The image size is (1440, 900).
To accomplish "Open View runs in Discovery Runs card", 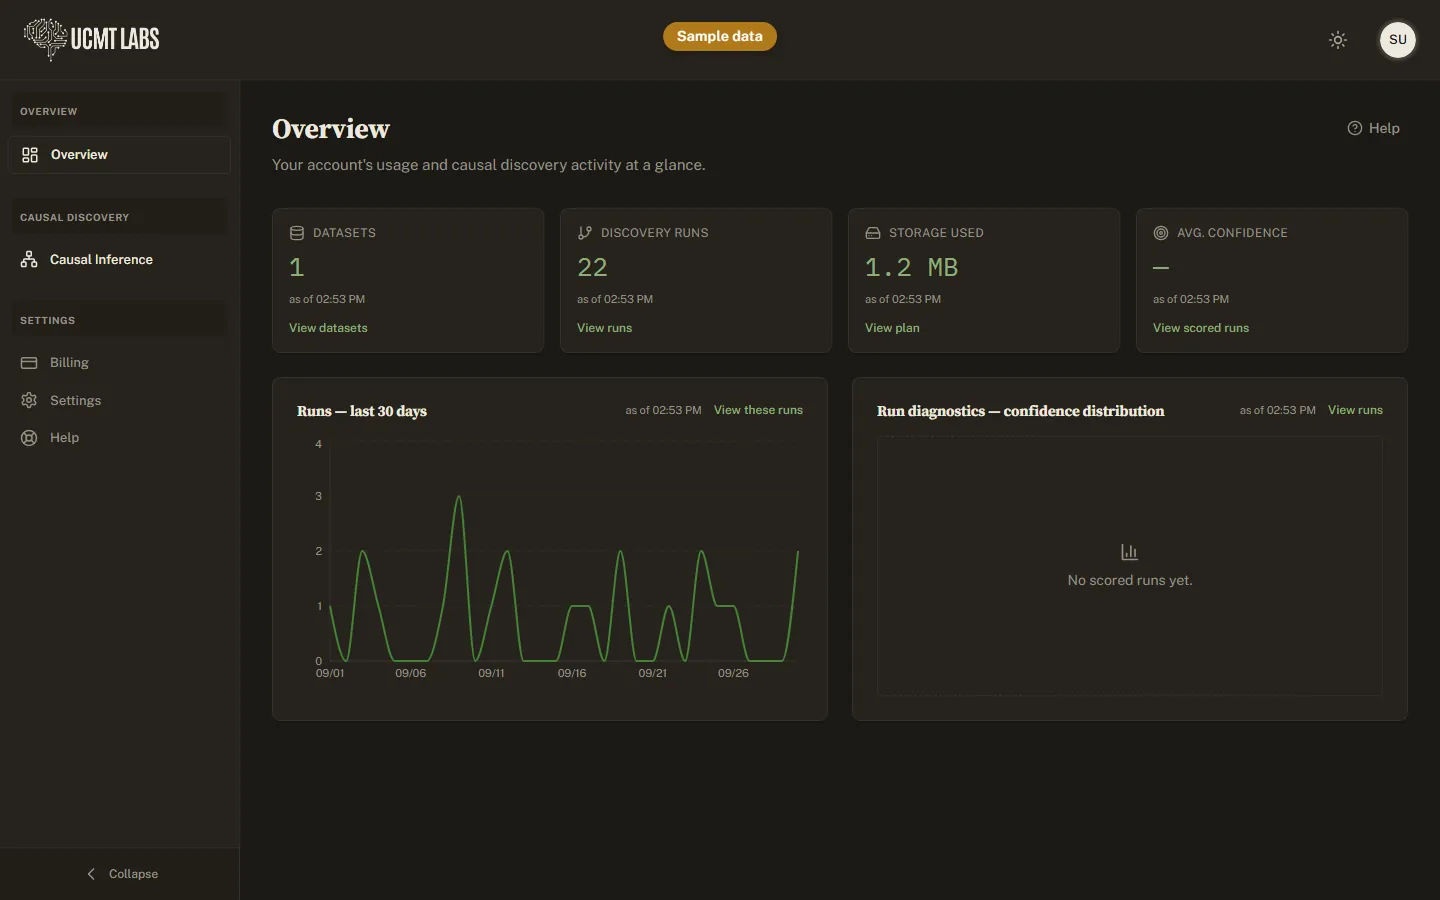I will pyautogui.click(x=605, y=328).
